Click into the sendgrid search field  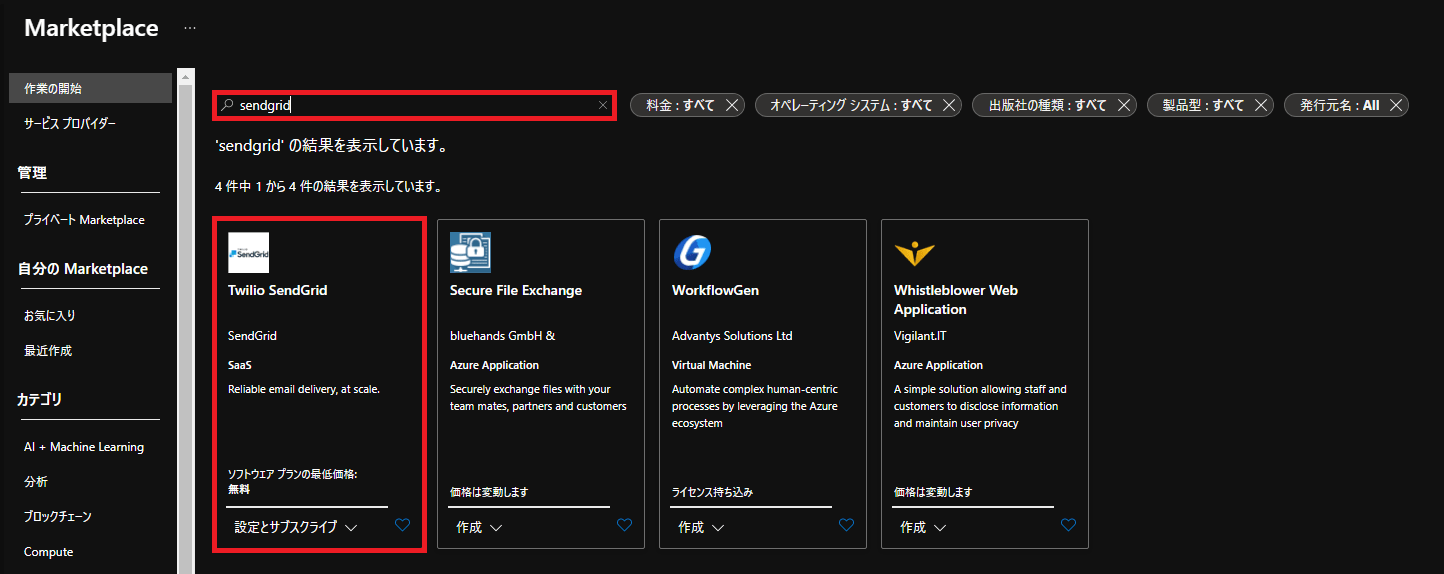[414, 105]
